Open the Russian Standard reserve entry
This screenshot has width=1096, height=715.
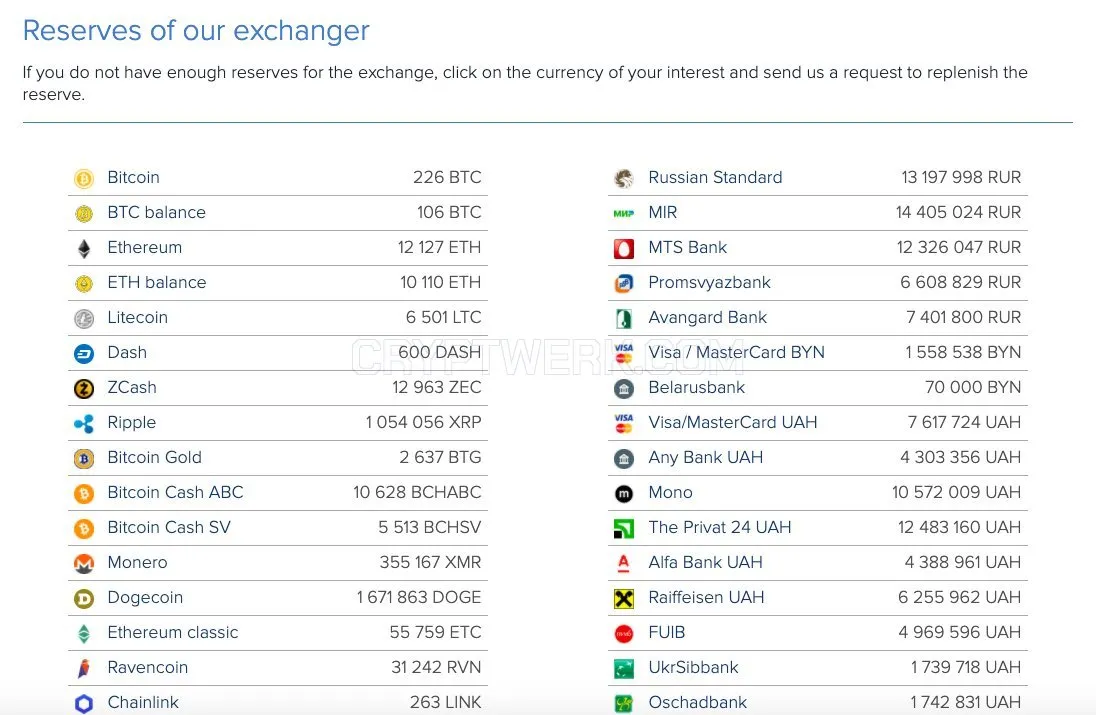click(818, 178)
